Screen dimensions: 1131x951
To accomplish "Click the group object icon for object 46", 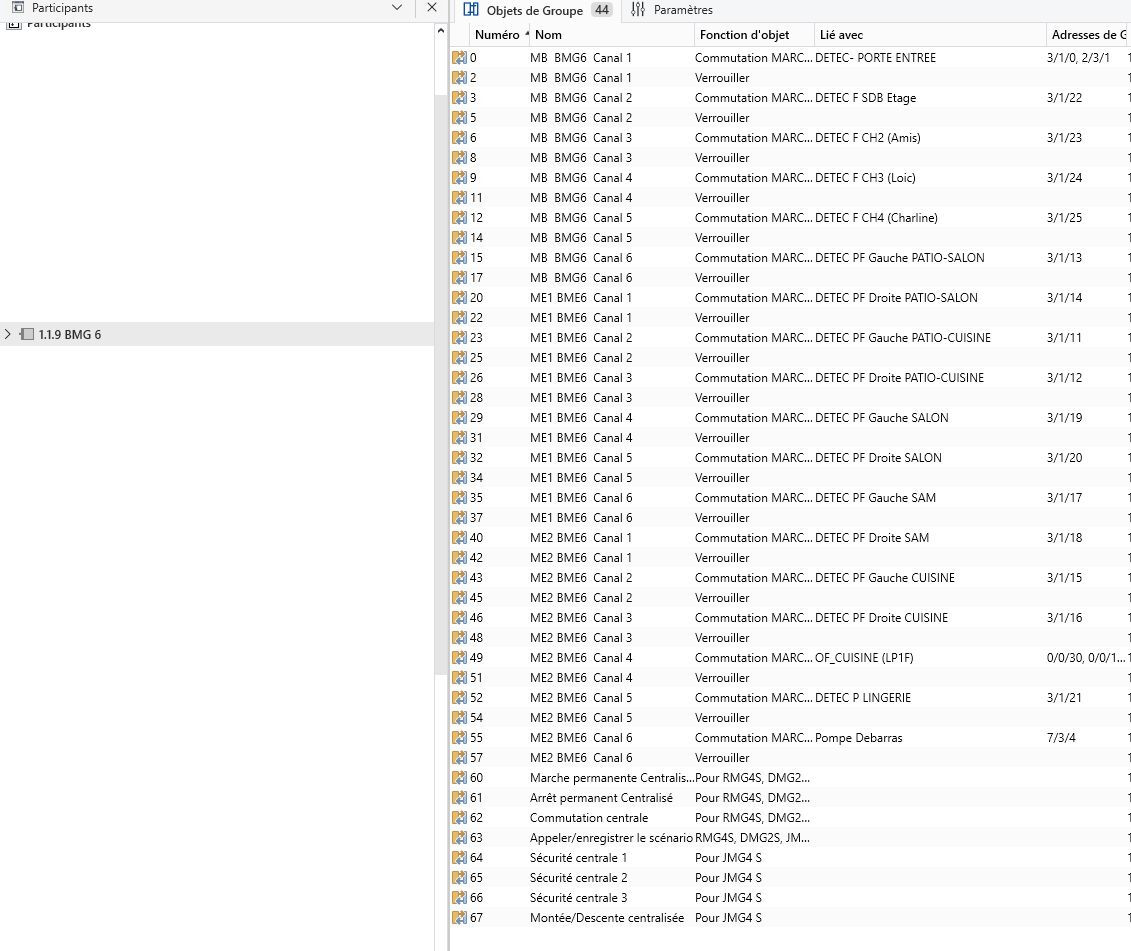I will click(459, 618).
